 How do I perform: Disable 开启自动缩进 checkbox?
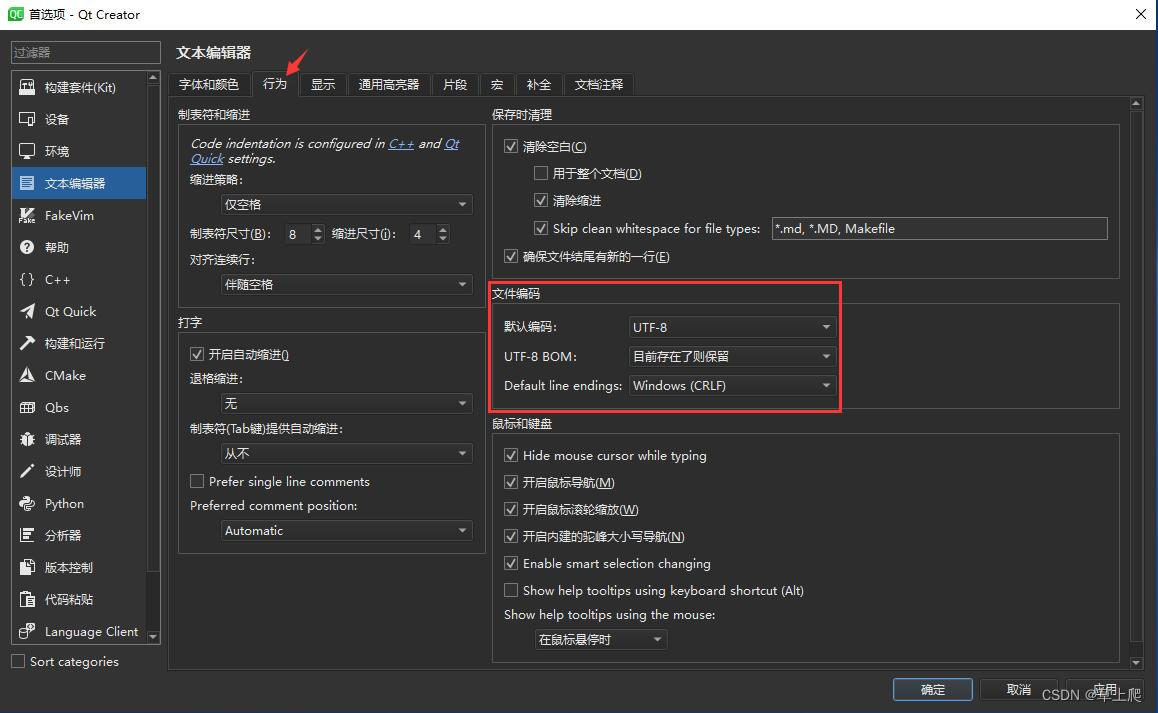[196, 354]
